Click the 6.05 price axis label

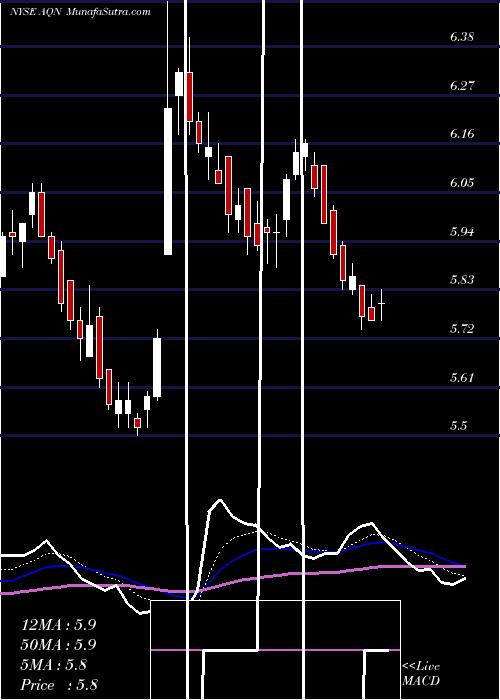pyautogui.click(x=462, y=183)
